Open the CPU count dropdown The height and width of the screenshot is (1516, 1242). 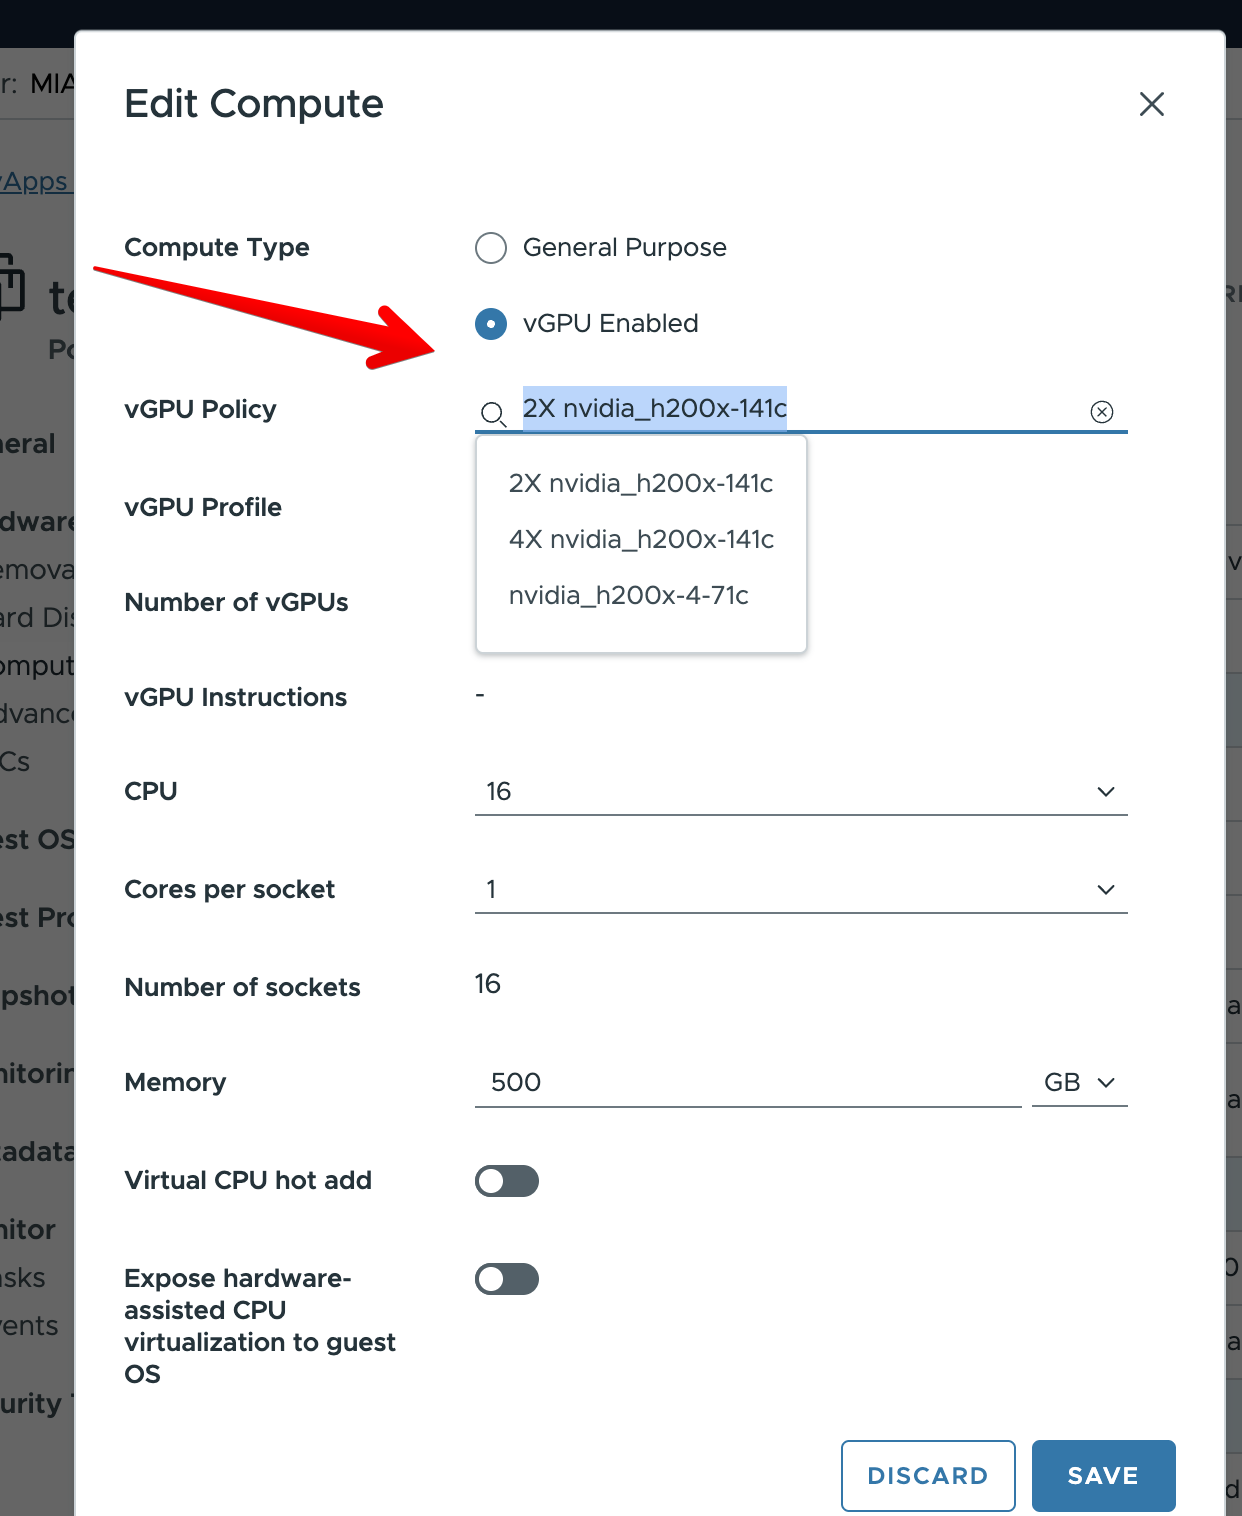point(801,791)
